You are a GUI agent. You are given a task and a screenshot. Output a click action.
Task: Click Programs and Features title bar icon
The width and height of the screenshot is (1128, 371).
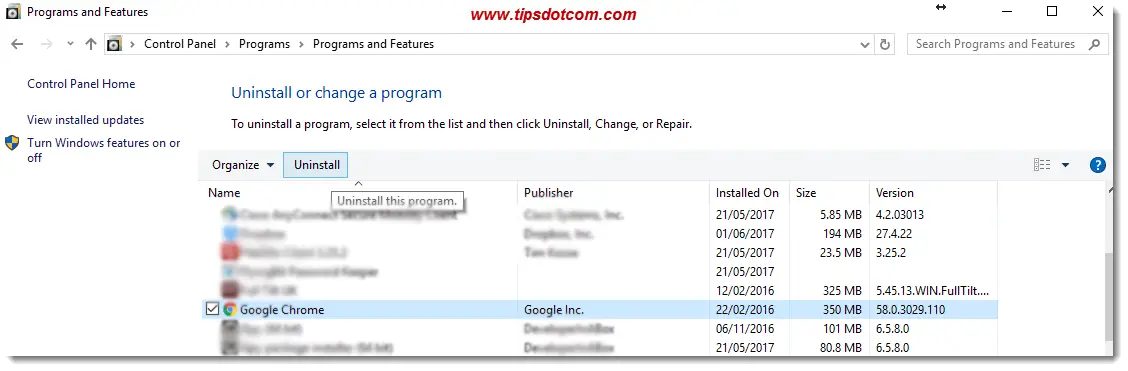(x=13, y=12)
